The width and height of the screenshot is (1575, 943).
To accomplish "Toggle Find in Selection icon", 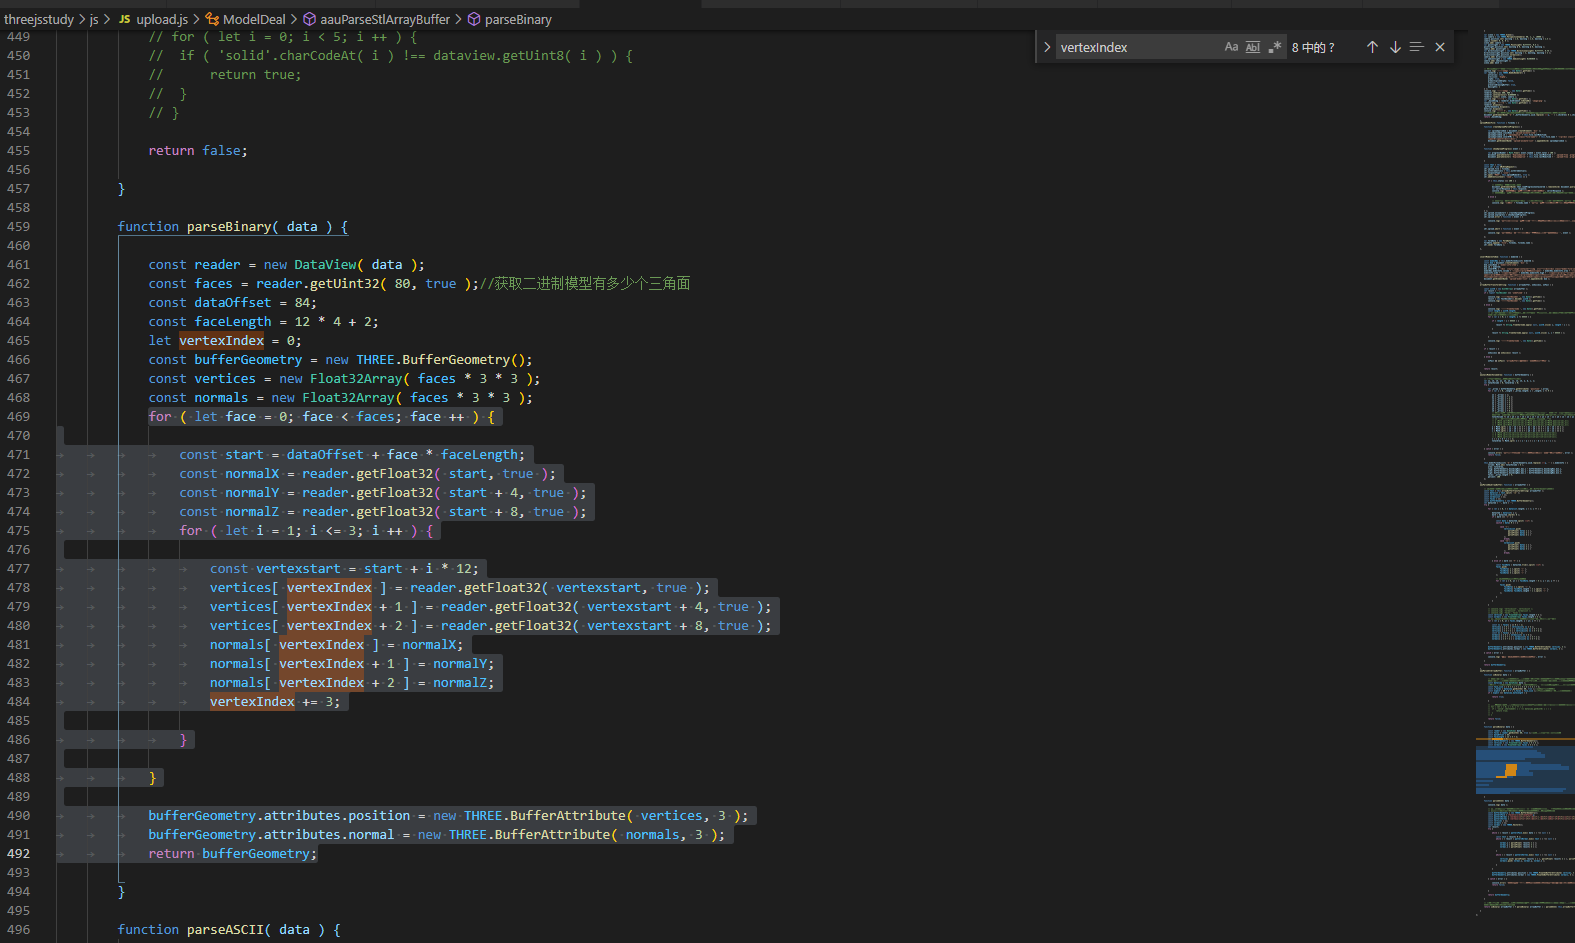I will pos(1417,47).
